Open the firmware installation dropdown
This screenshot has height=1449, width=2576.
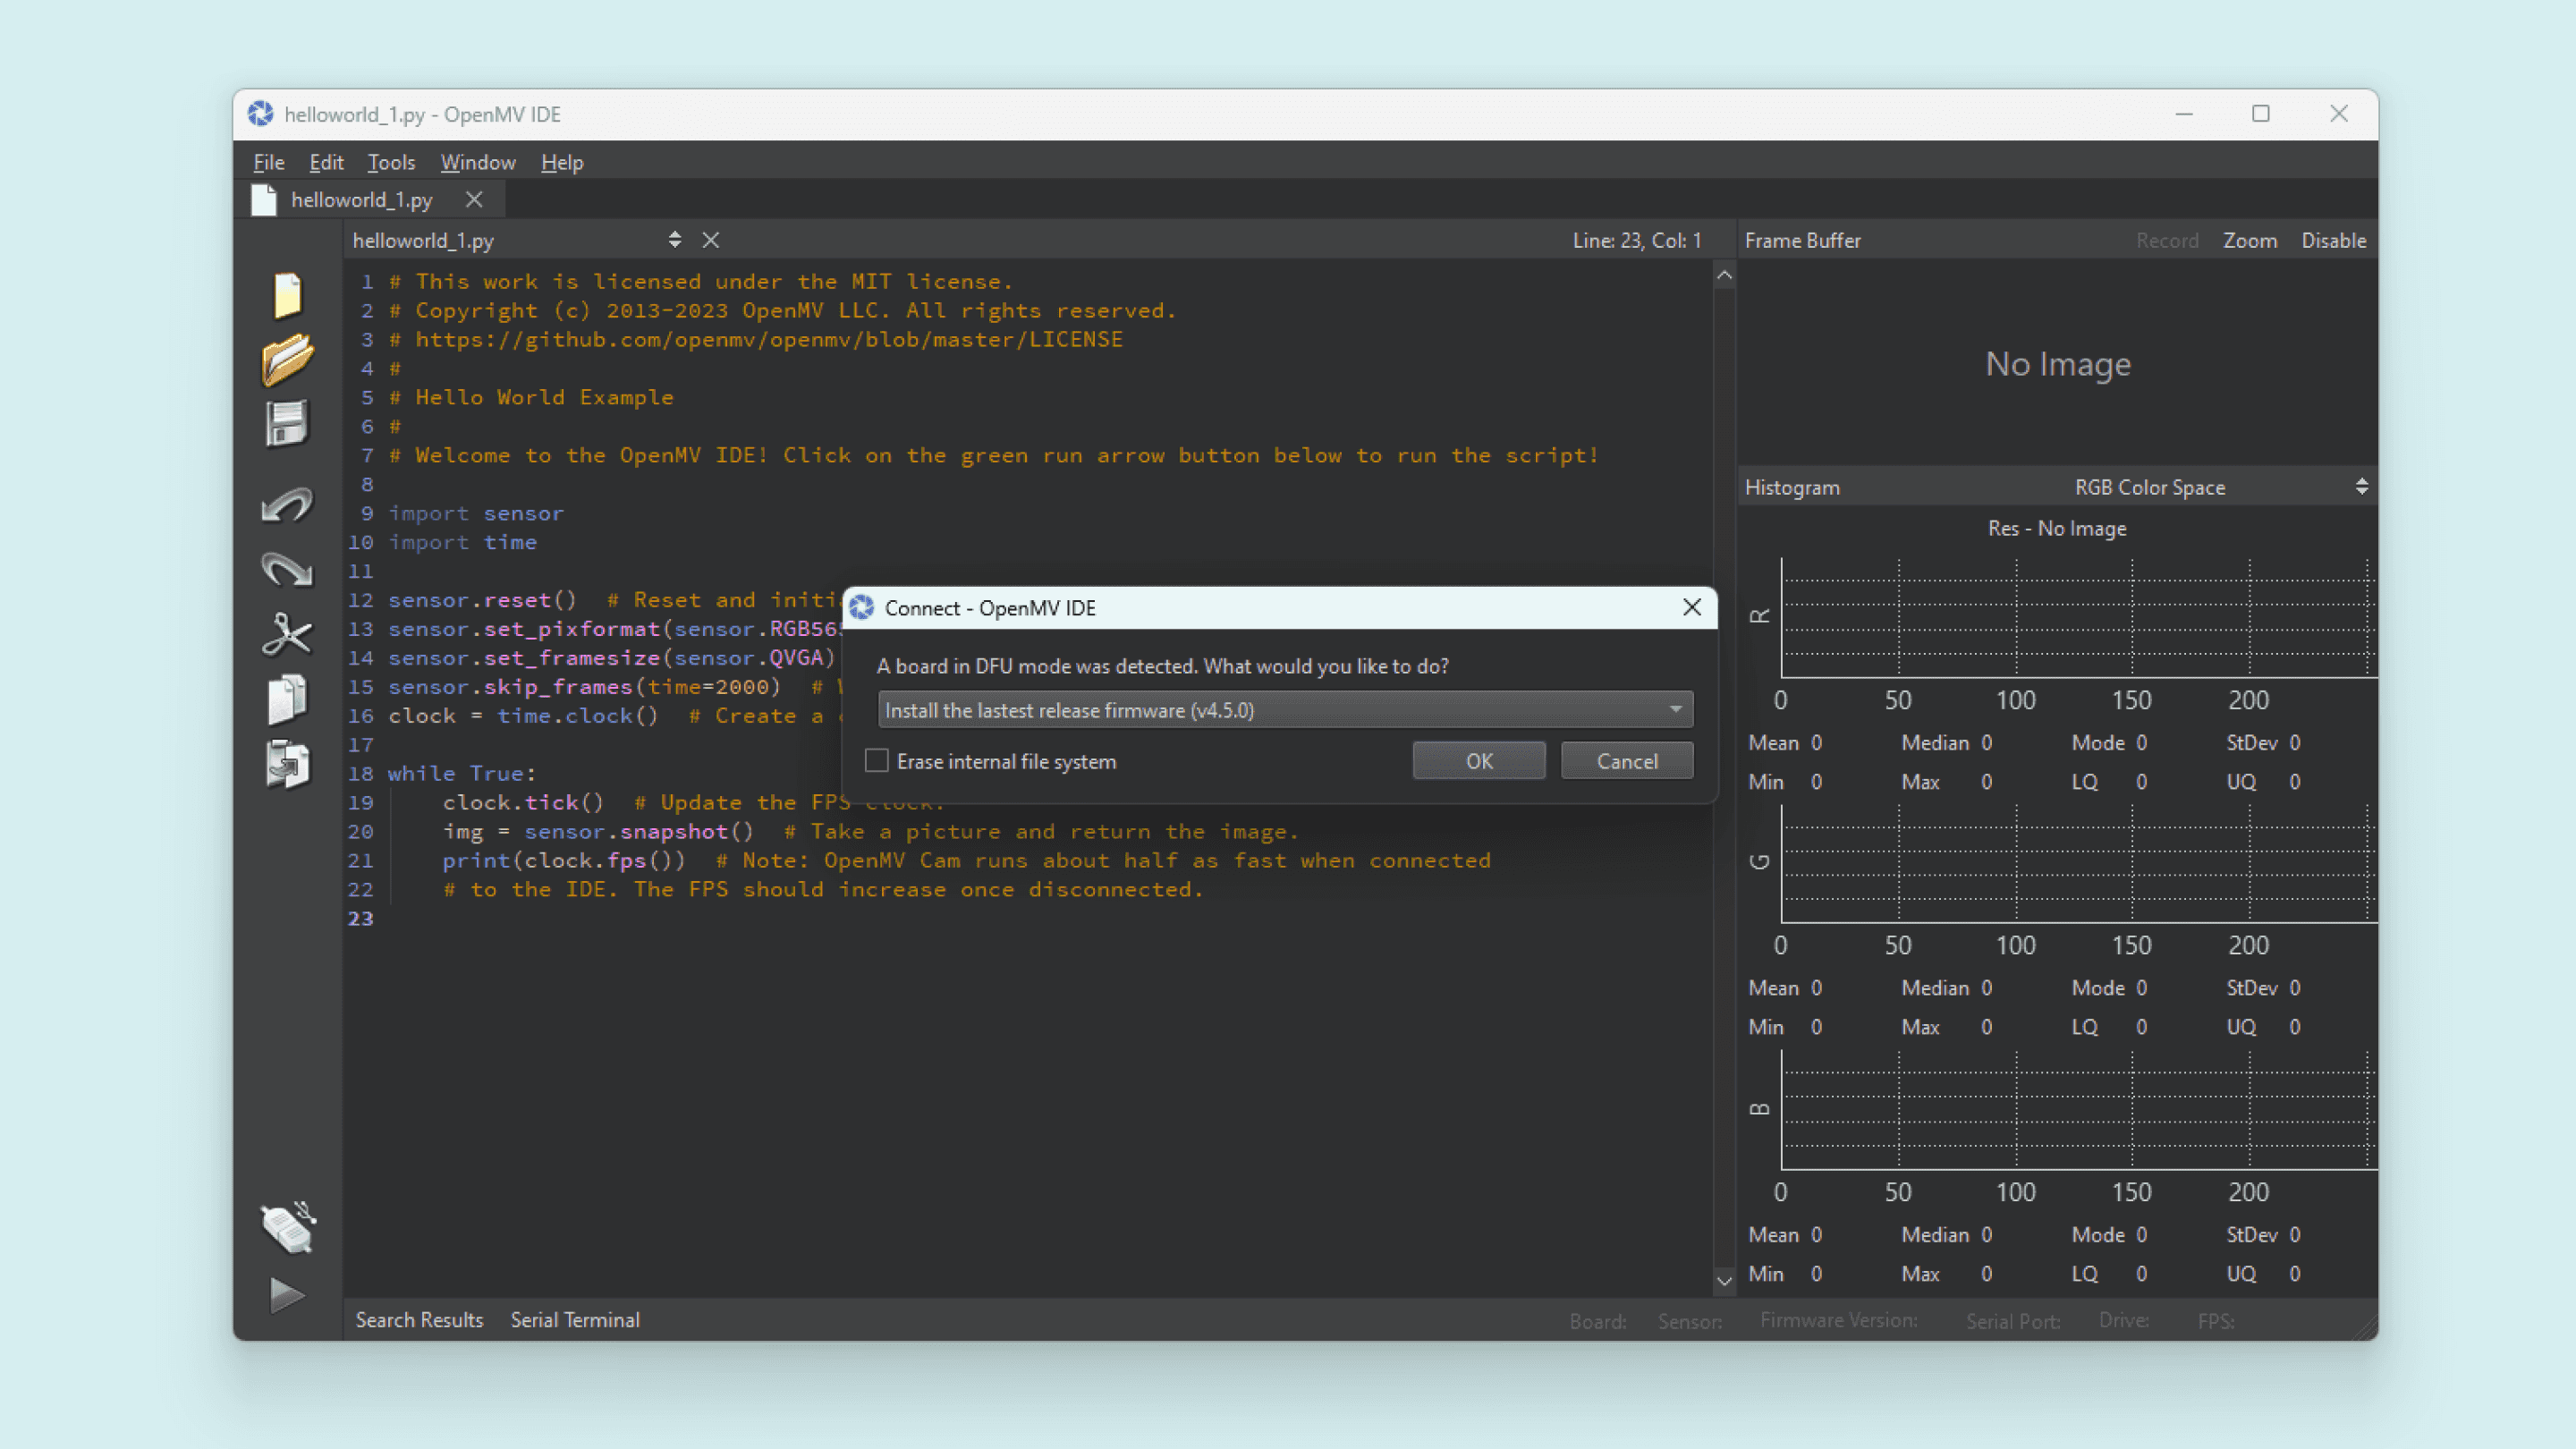[1676, 709]
